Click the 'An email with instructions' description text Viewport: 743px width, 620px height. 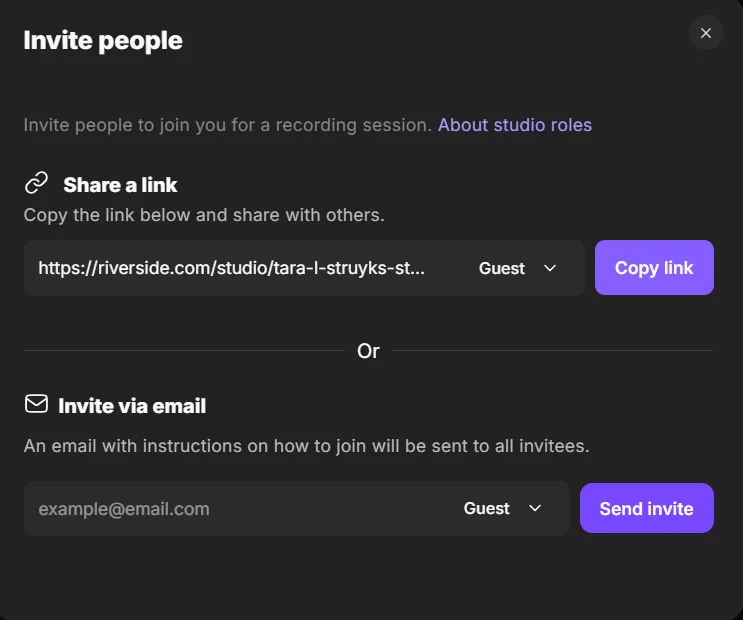(x=307, y=446)
